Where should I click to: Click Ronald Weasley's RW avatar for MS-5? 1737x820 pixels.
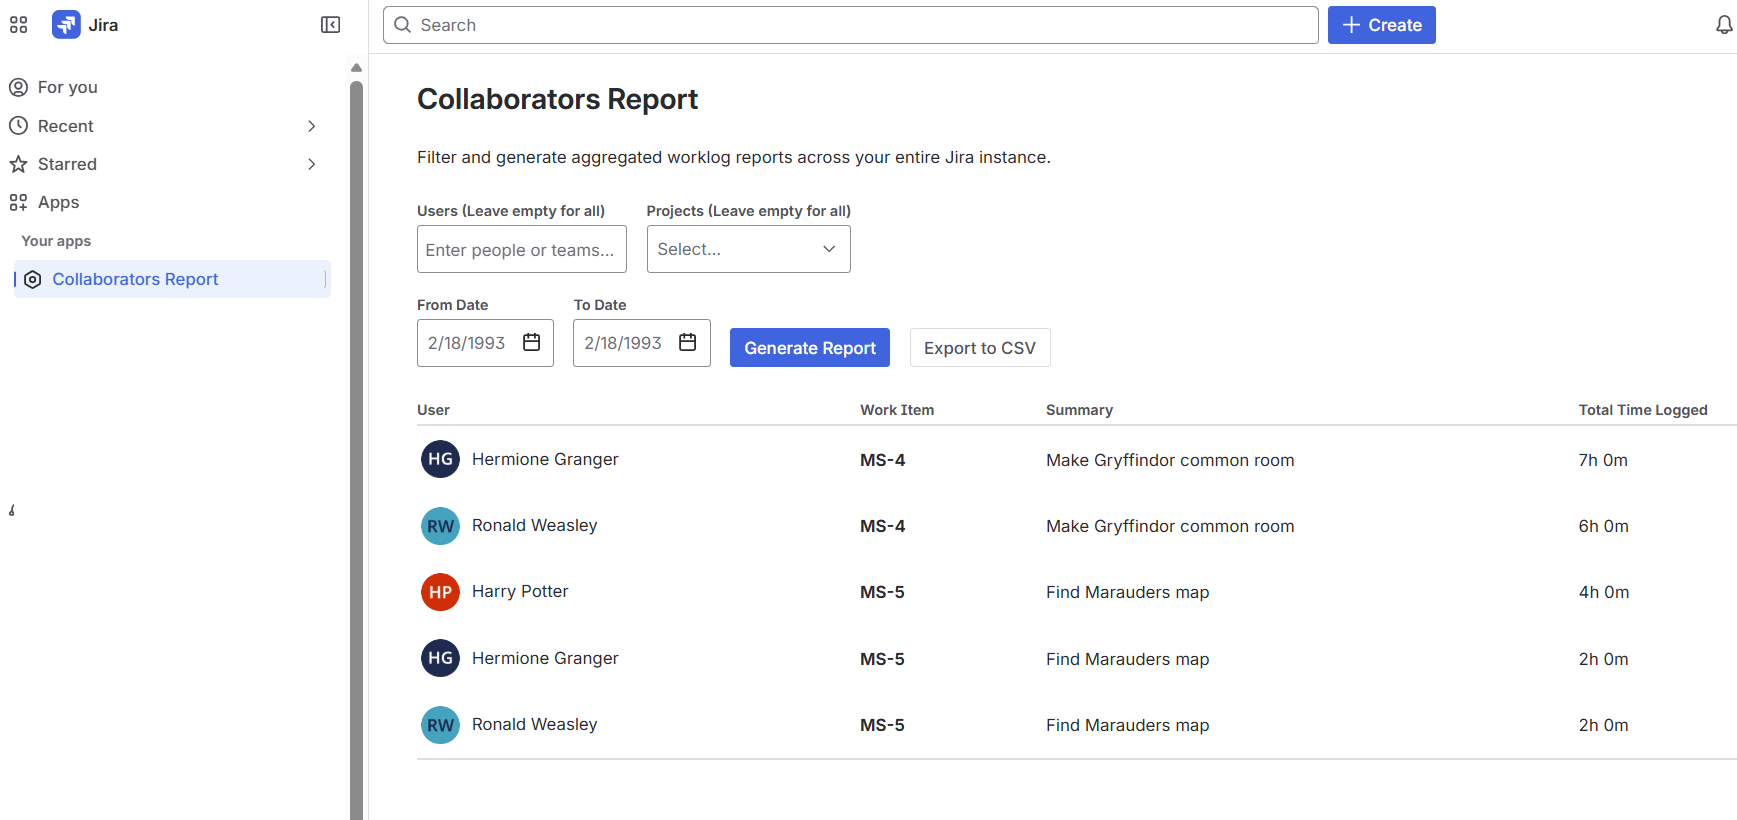tap(440, 725)
